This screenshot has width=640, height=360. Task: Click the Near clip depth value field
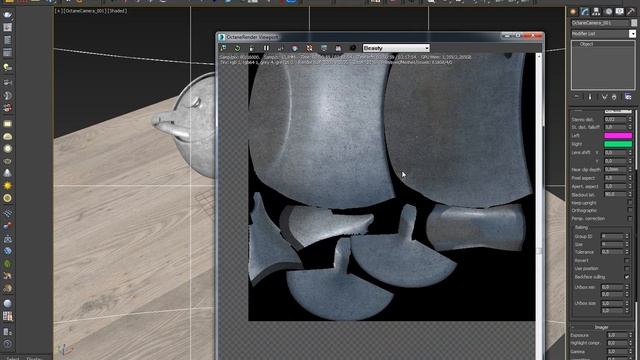(x=615, y=169)
